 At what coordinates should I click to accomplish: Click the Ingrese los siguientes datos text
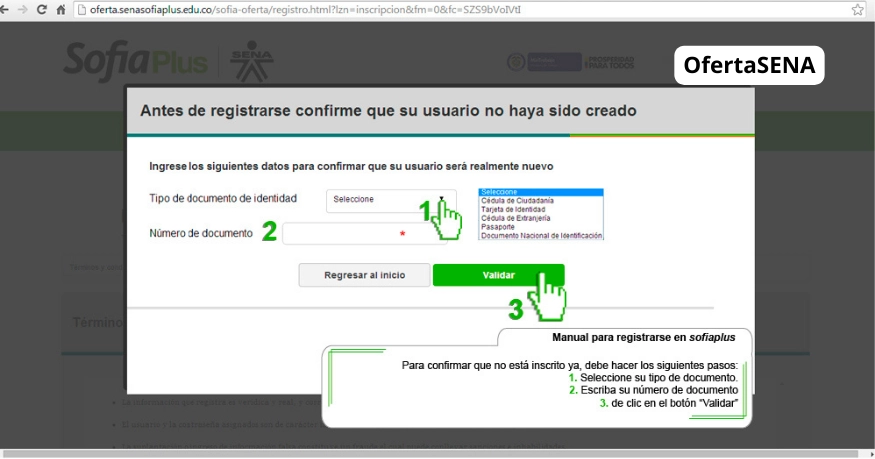[x=351, y=166]
